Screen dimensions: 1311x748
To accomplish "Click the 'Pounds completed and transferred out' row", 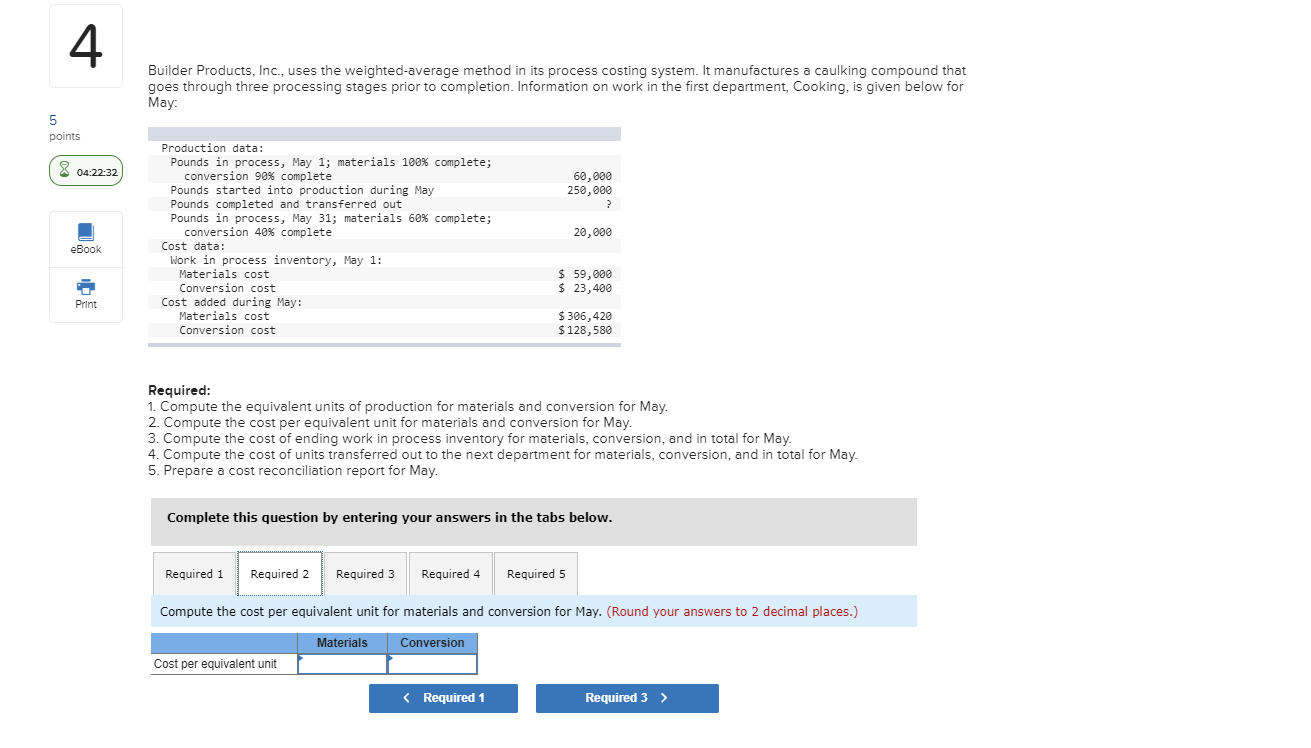I will tap(384, 204).
